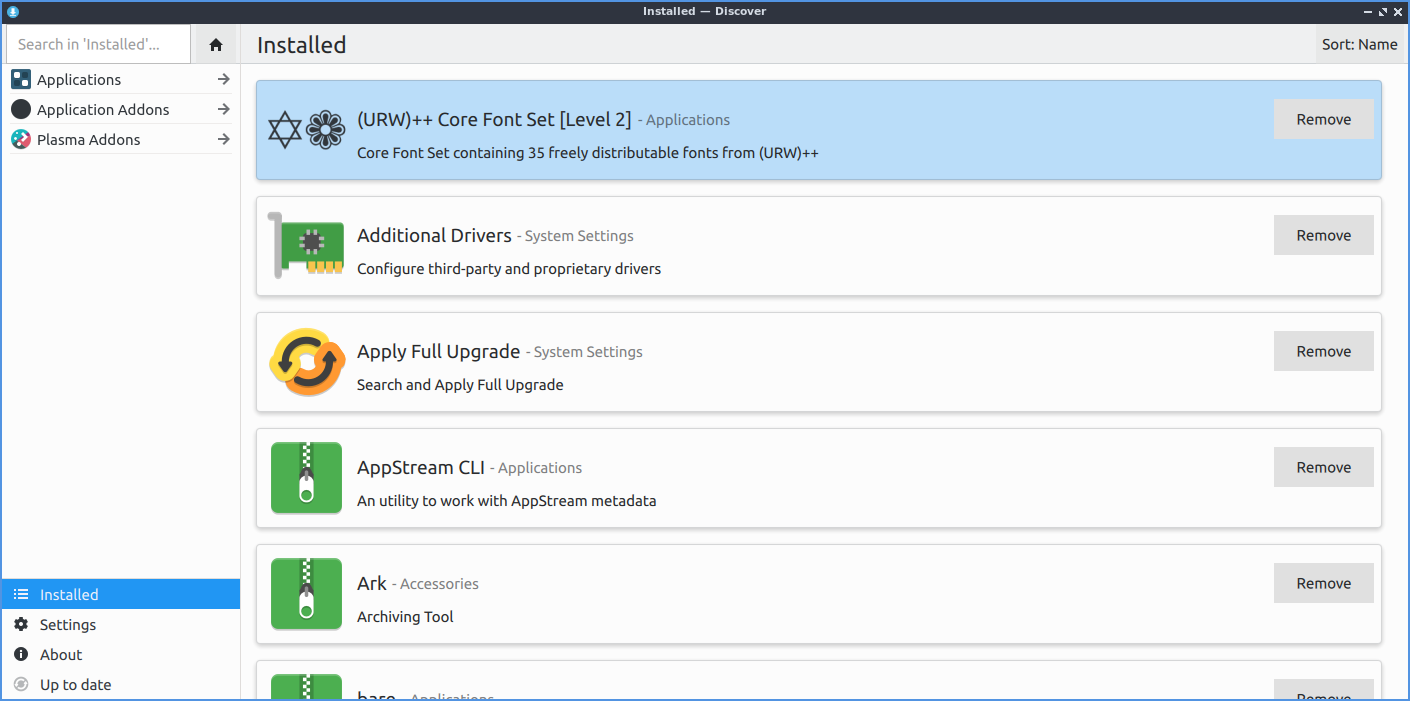Open the Installed sidebar tab
Viewport: 1410px width, 701px height.
(x=69, y=594)
